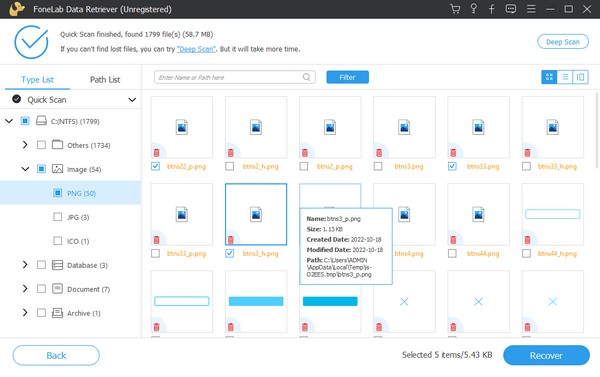Click the Document category icon
The image size is (600, 377).
point(57,289)
